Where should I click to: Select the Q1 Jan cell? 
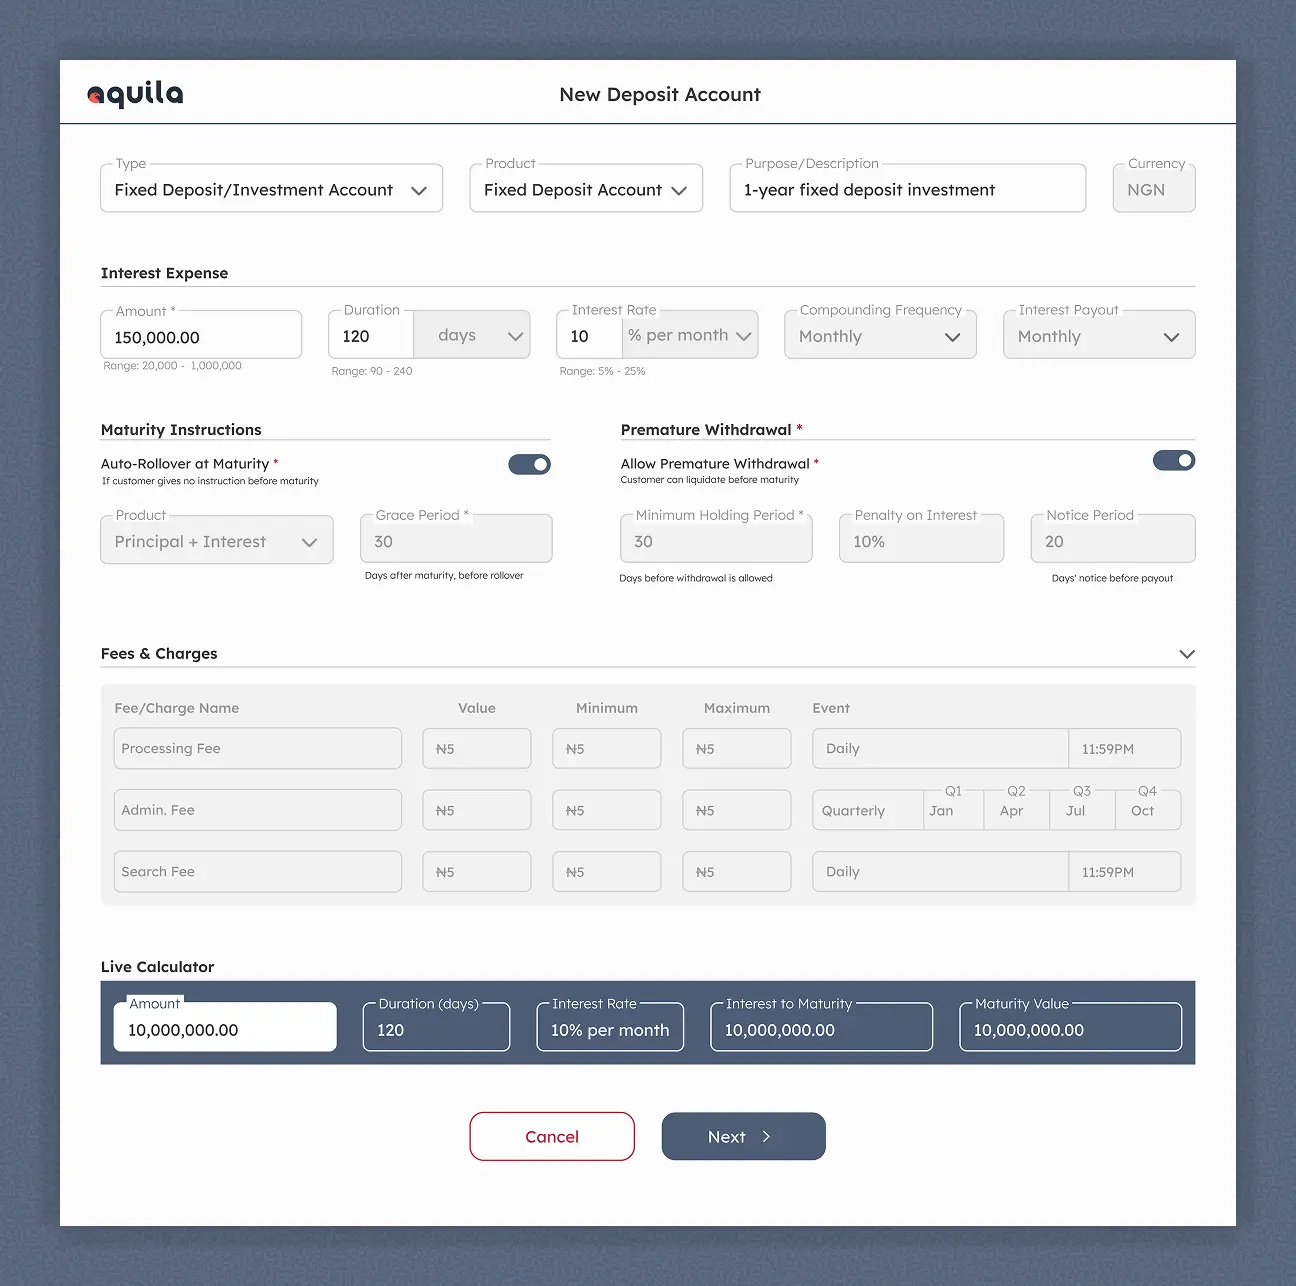pos(954,810)
